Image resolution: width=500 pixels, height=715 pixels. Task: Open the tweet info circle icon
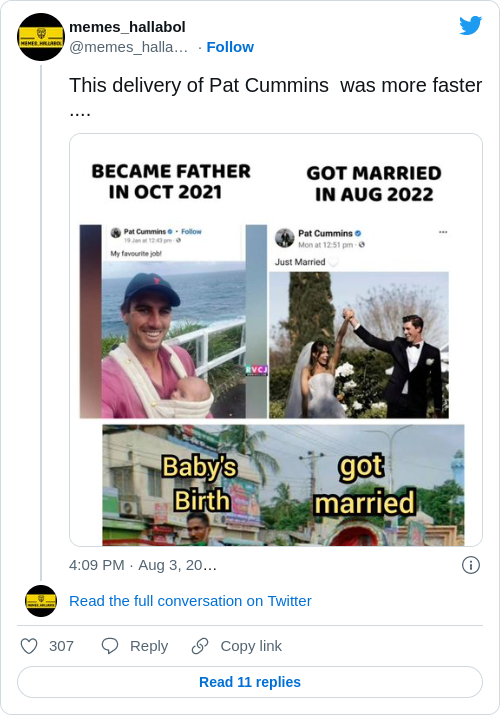pos(471,565)
